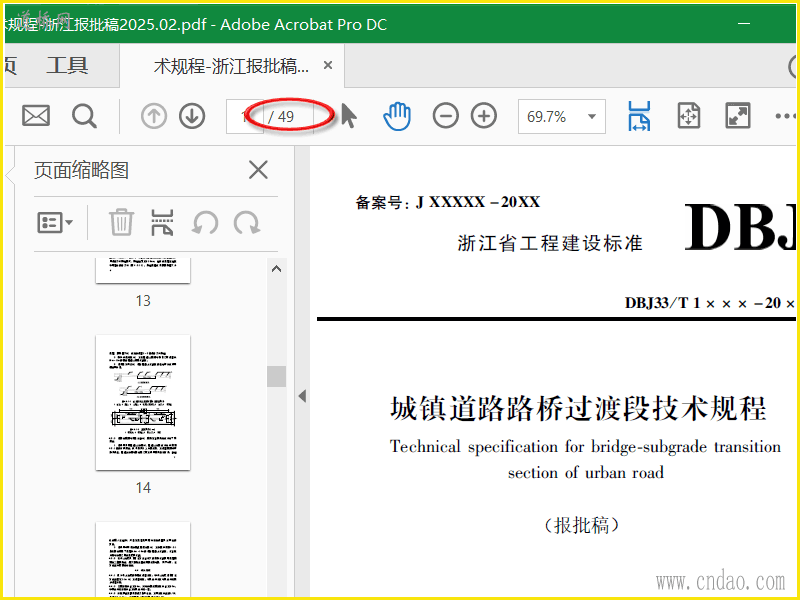800x600 pixels.
Task: Rotate pages clockwise
Action: (x=247, y=223)
